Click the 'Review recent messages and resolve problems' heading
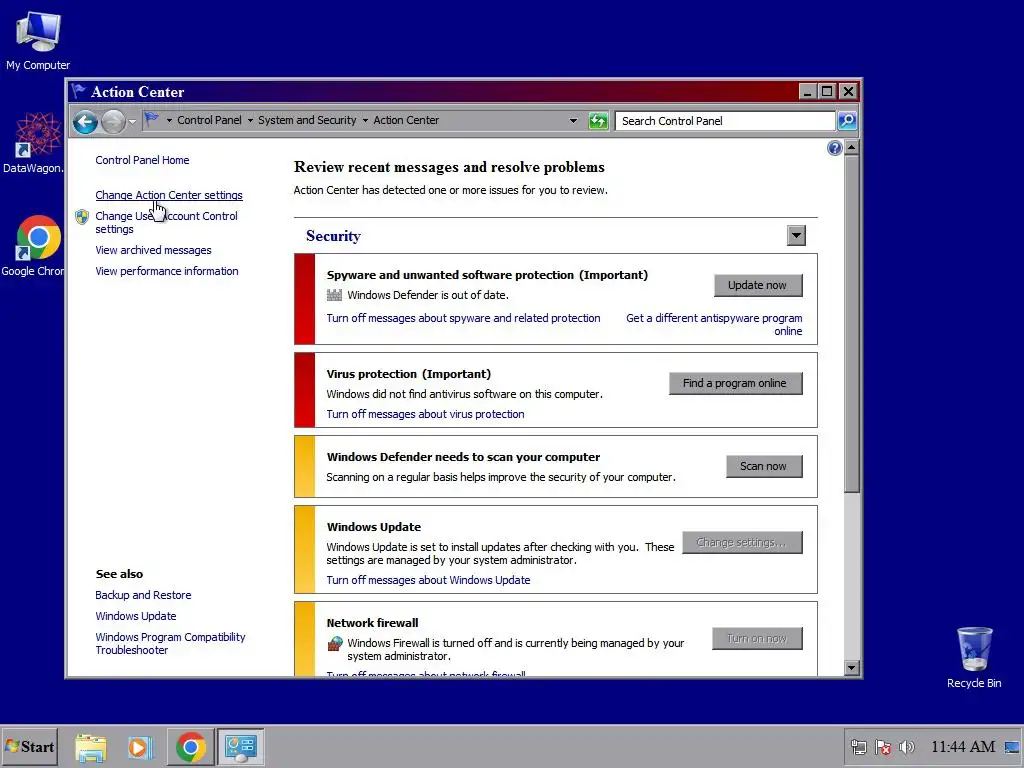This screenshot has width=1024, height=768. tap(449, 167)
